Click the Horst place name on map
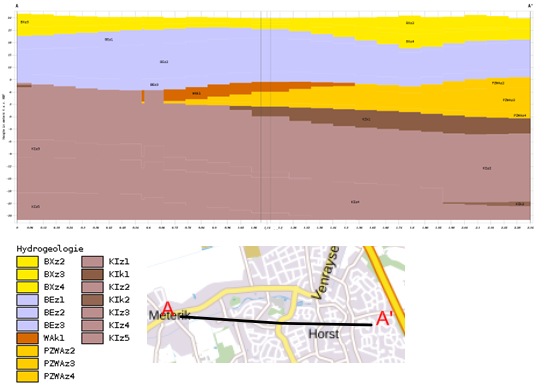Image resolution: width=536 pixels, height=385 pixels. [x=324, y=334]
